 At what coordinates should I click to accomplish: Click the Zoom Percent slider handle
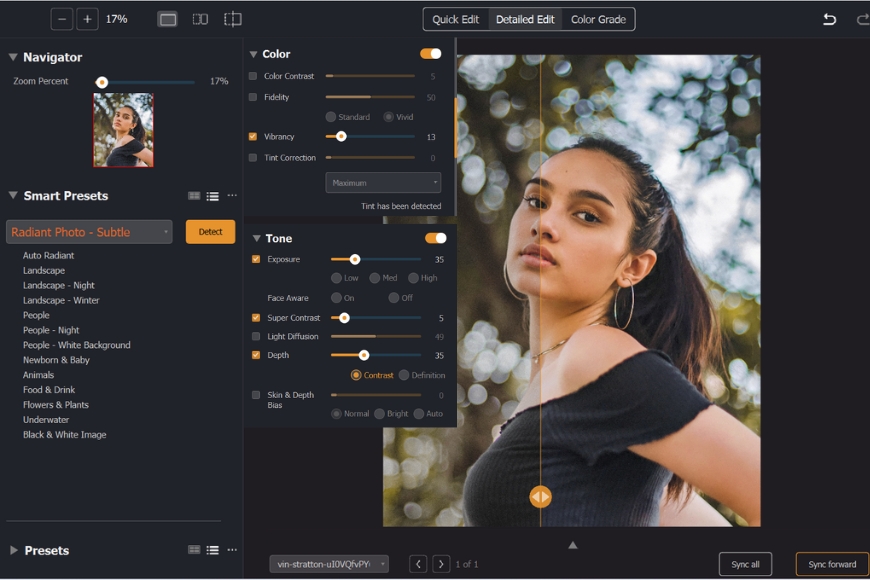pos(102,82)
